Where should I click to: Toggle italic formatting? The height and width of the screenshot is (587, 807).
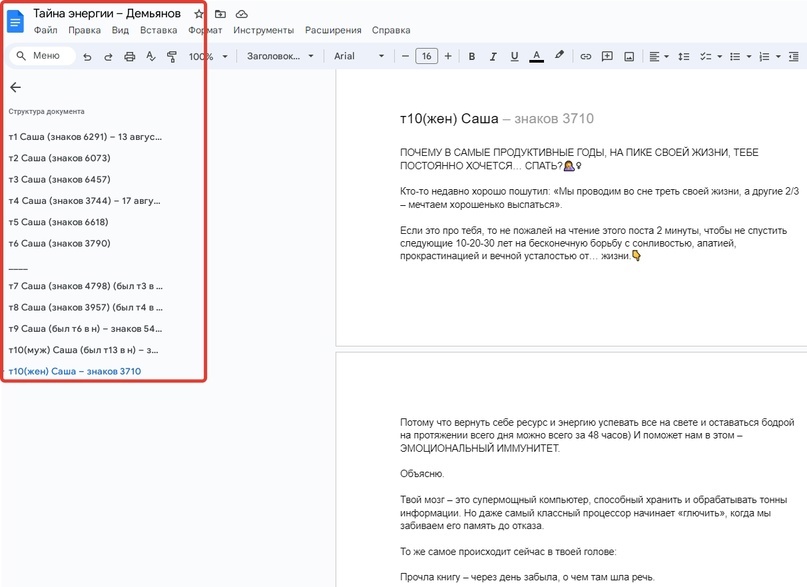[x=493, y=57]
